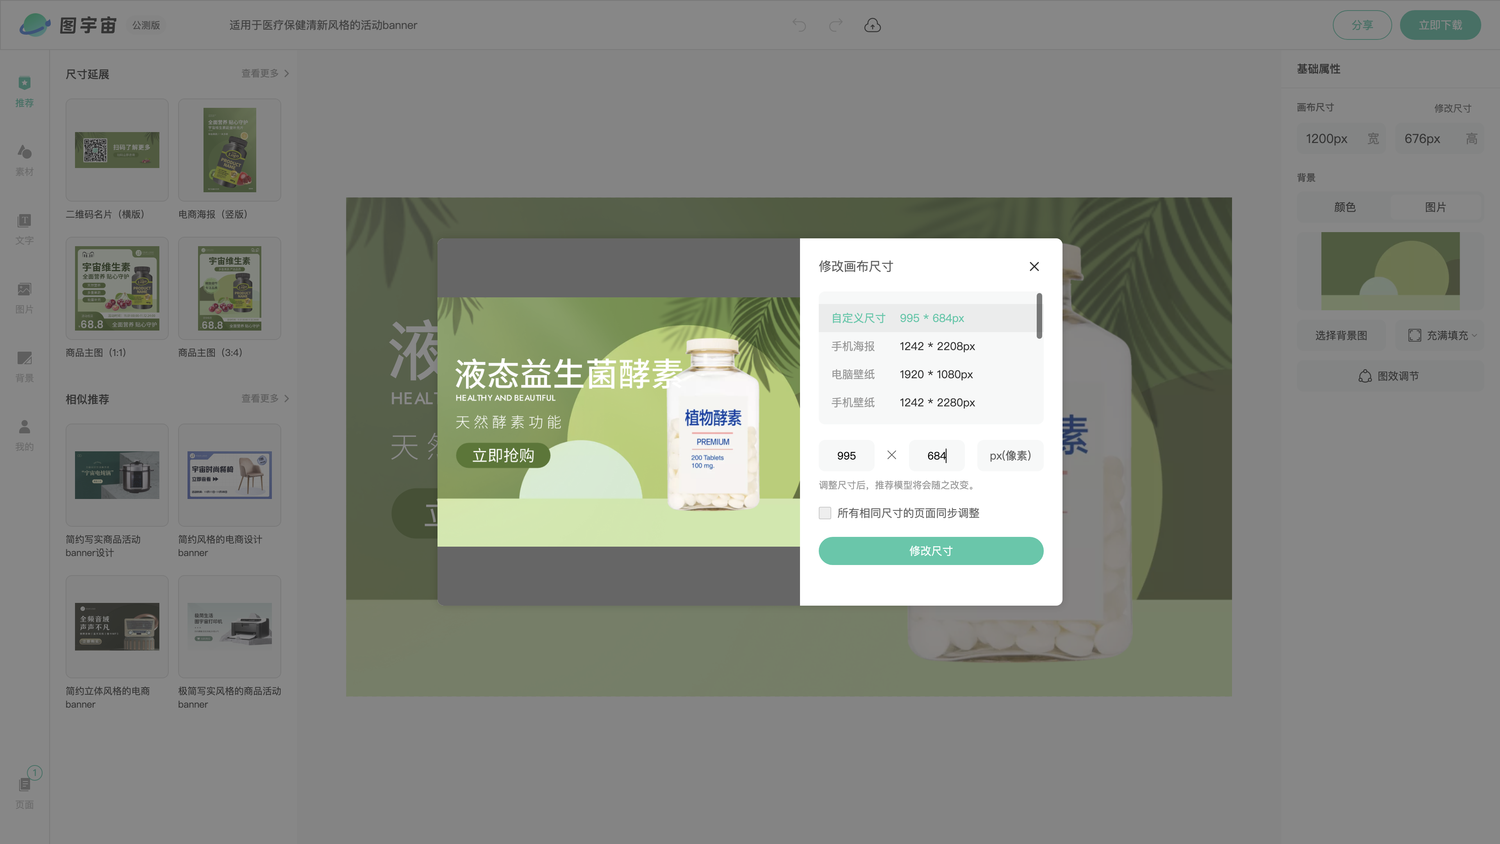
Task: Click the multiply icon between size fields
Action: pos(891,455)
